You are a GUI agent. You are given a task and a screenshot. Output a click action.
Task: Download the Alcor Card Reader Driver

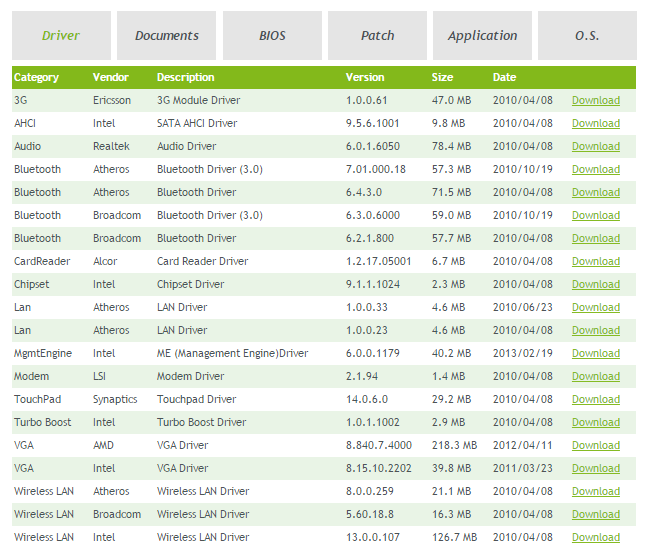[596, 262]
